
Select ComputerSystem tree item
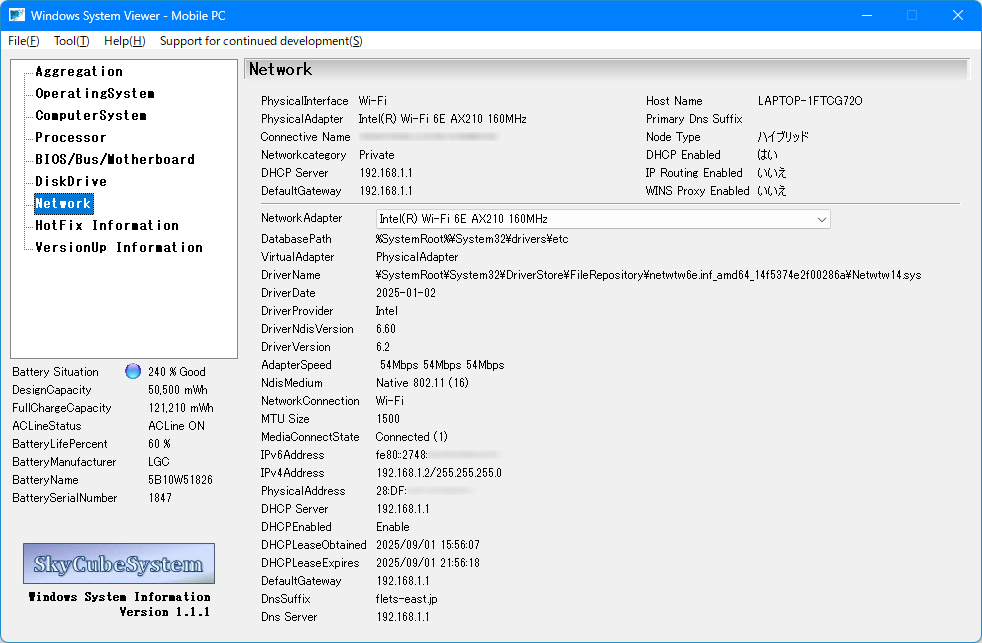90,116
